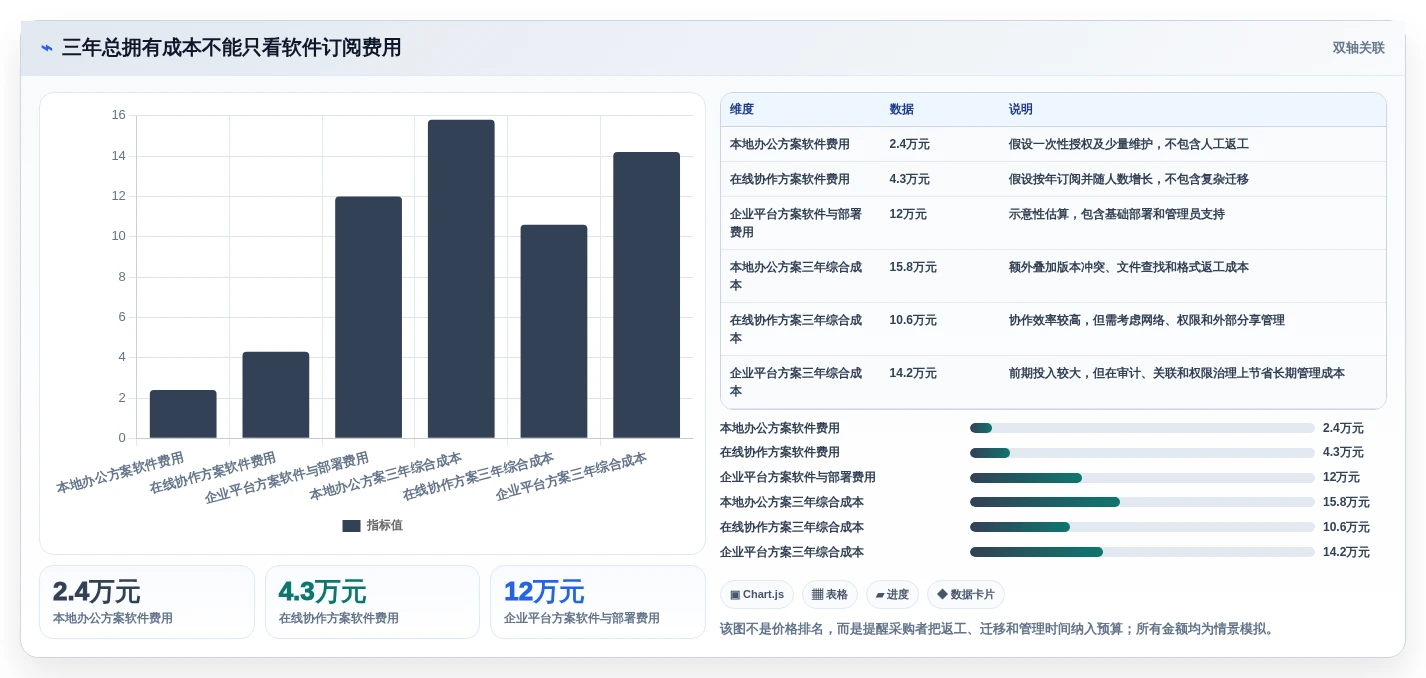The height and width of the screenshot is (678, 1426).
Task: Click the 12万元 data card
Action: pos(598,602)
